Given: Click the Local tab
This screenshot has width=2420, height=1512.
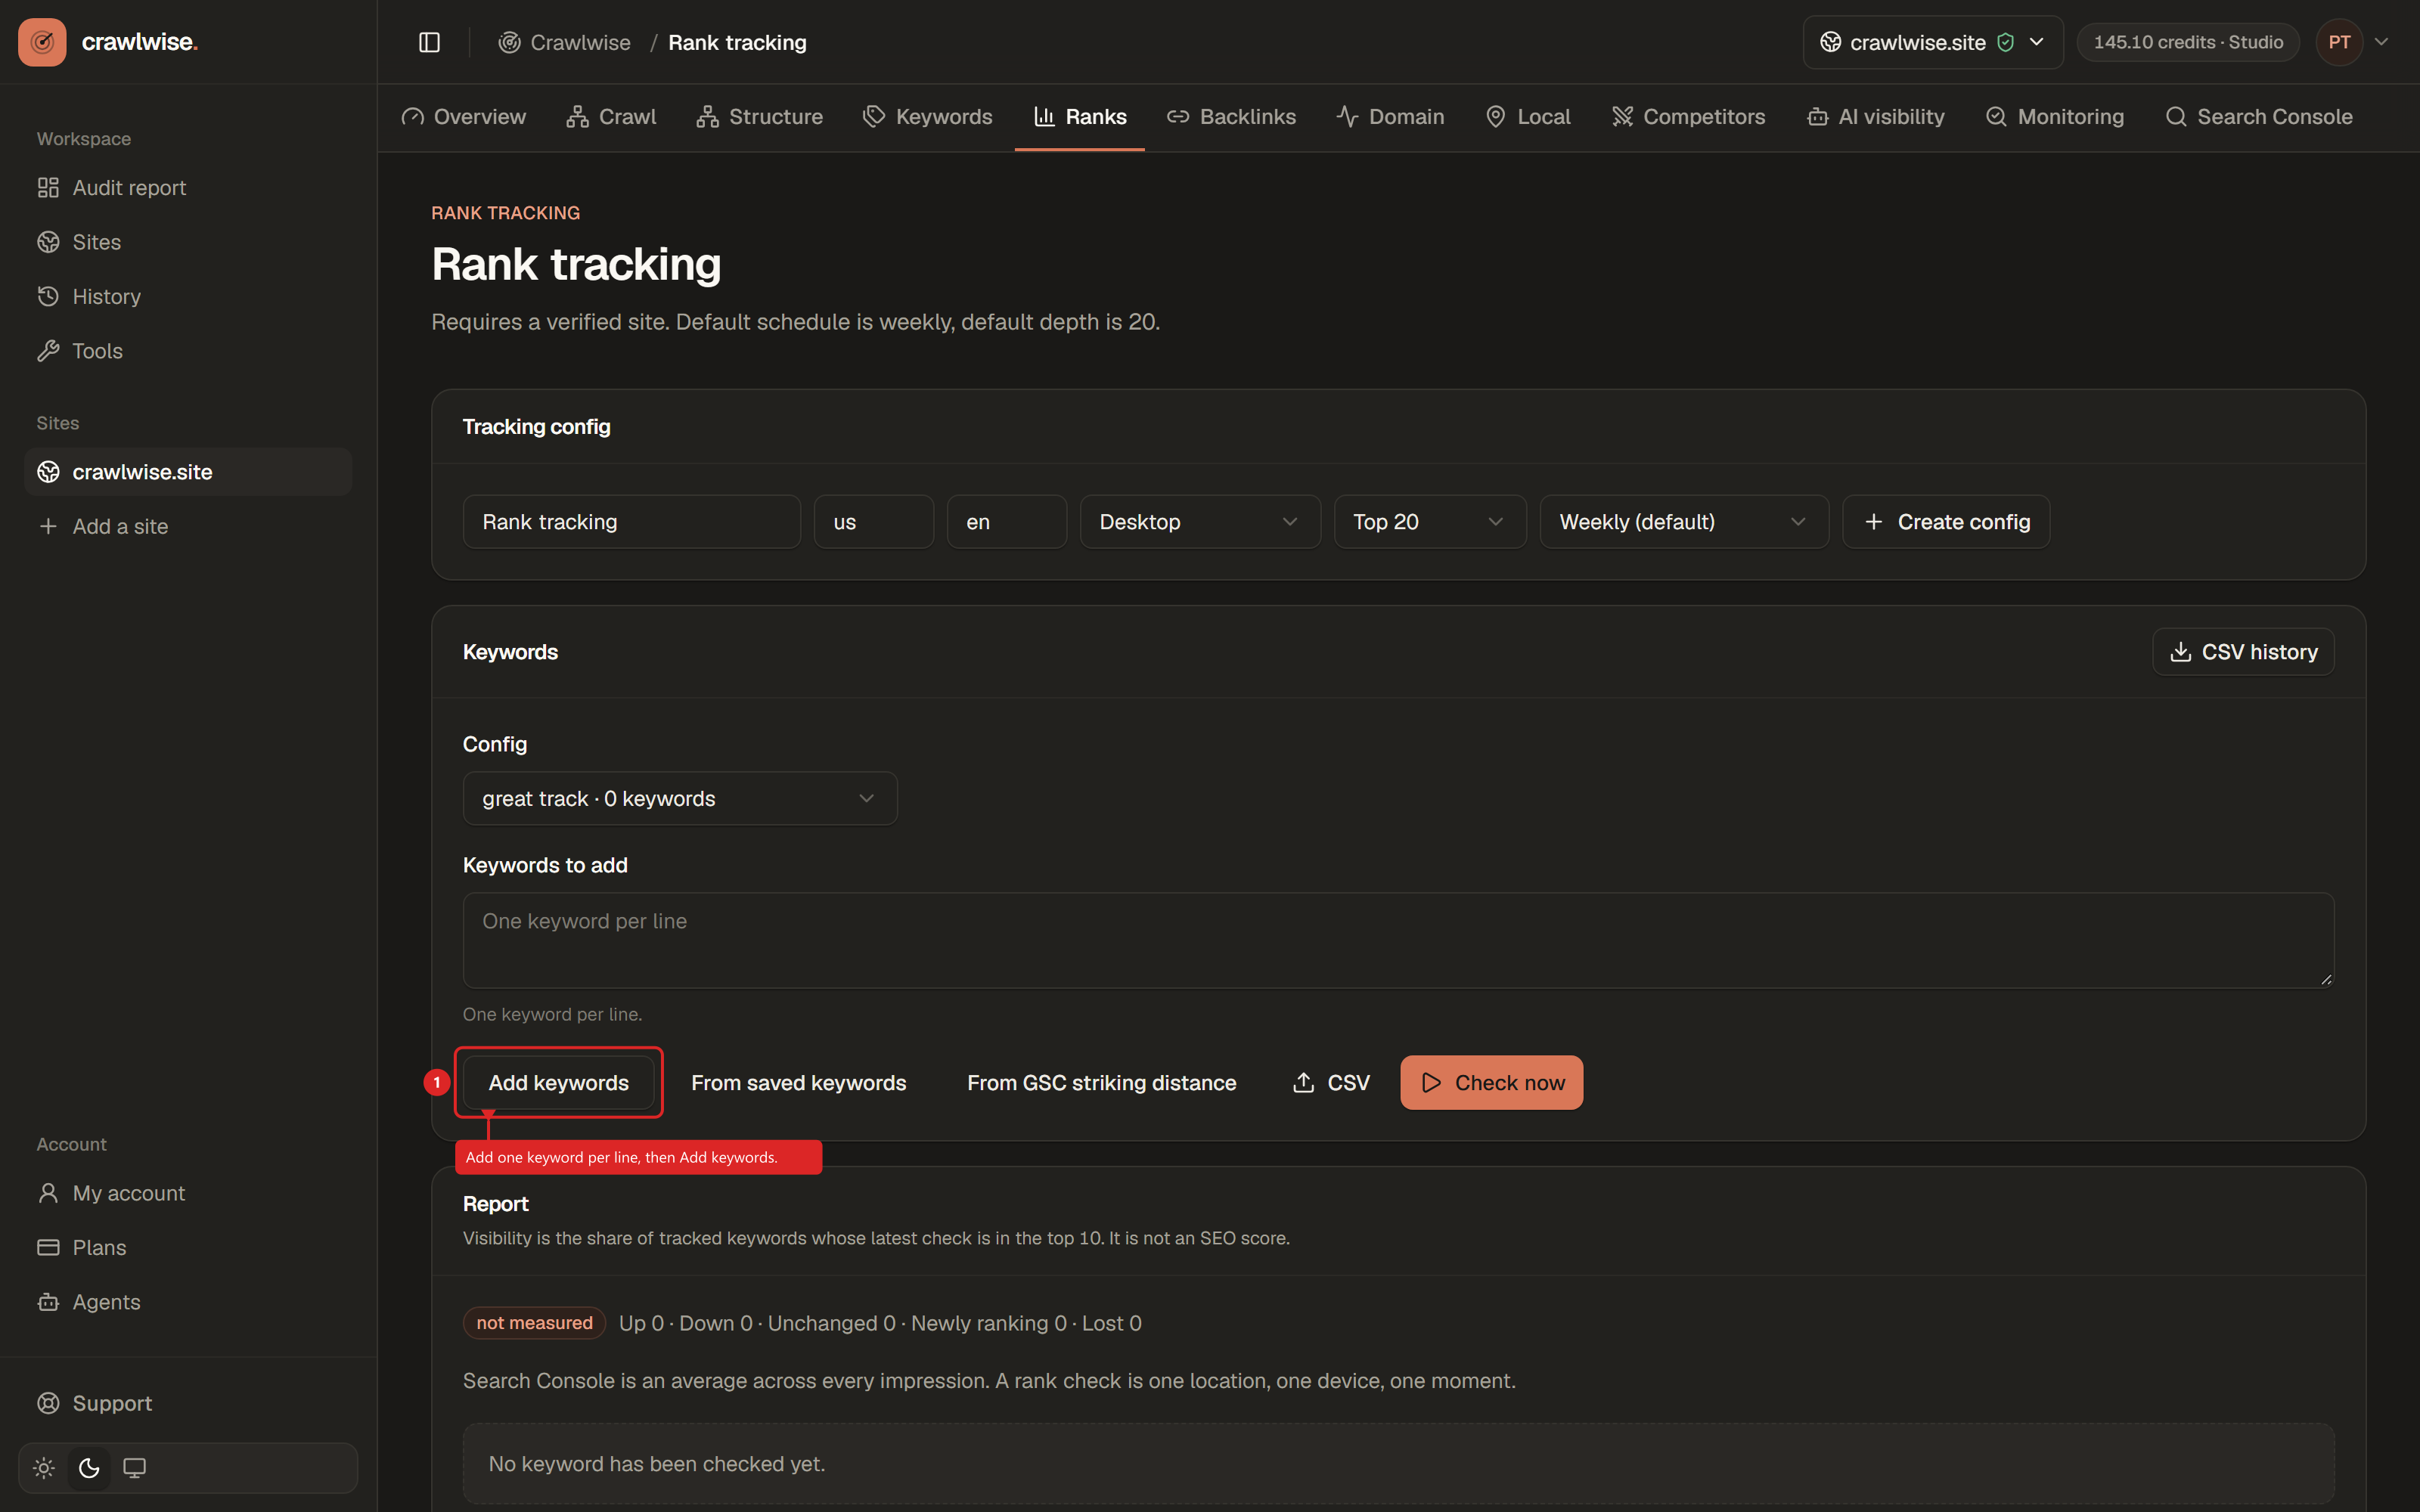Looking at the screenshot, I should [1528, 117].
